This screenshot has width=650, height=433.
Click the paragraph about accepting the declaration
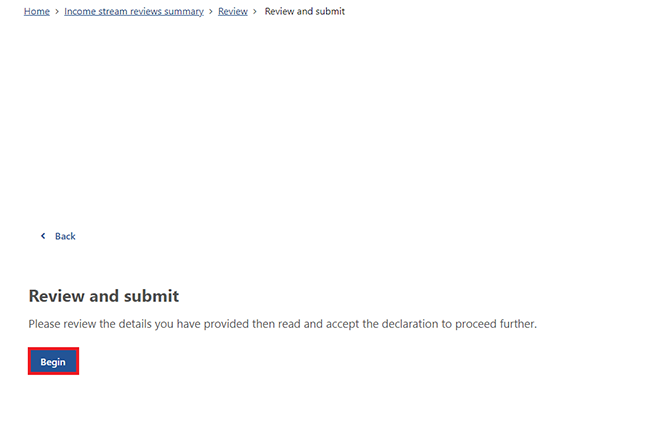(x=282, y=324)
